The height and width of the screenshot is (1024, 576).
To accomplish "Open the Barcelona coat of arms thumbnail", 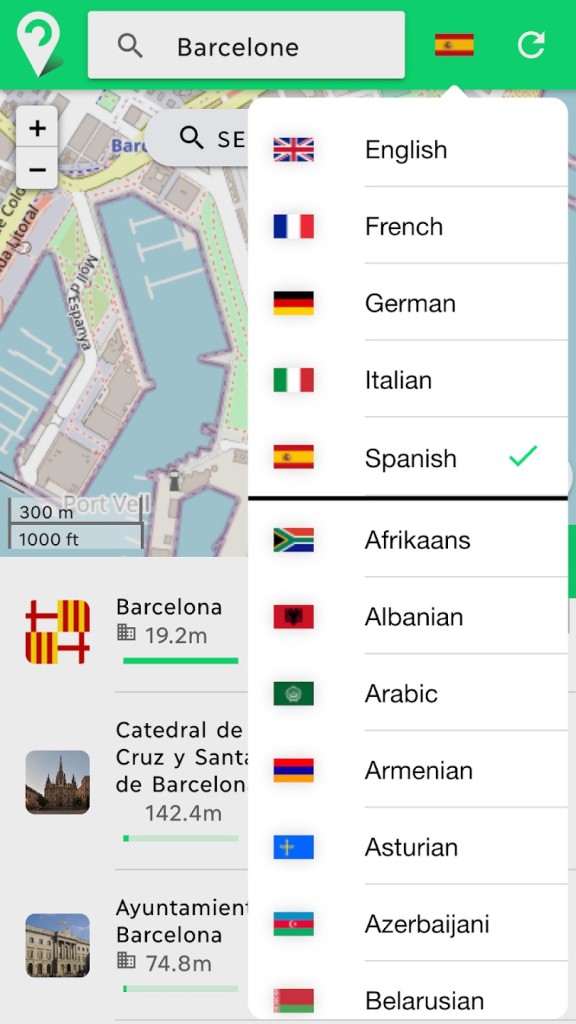I will [57, 632].
